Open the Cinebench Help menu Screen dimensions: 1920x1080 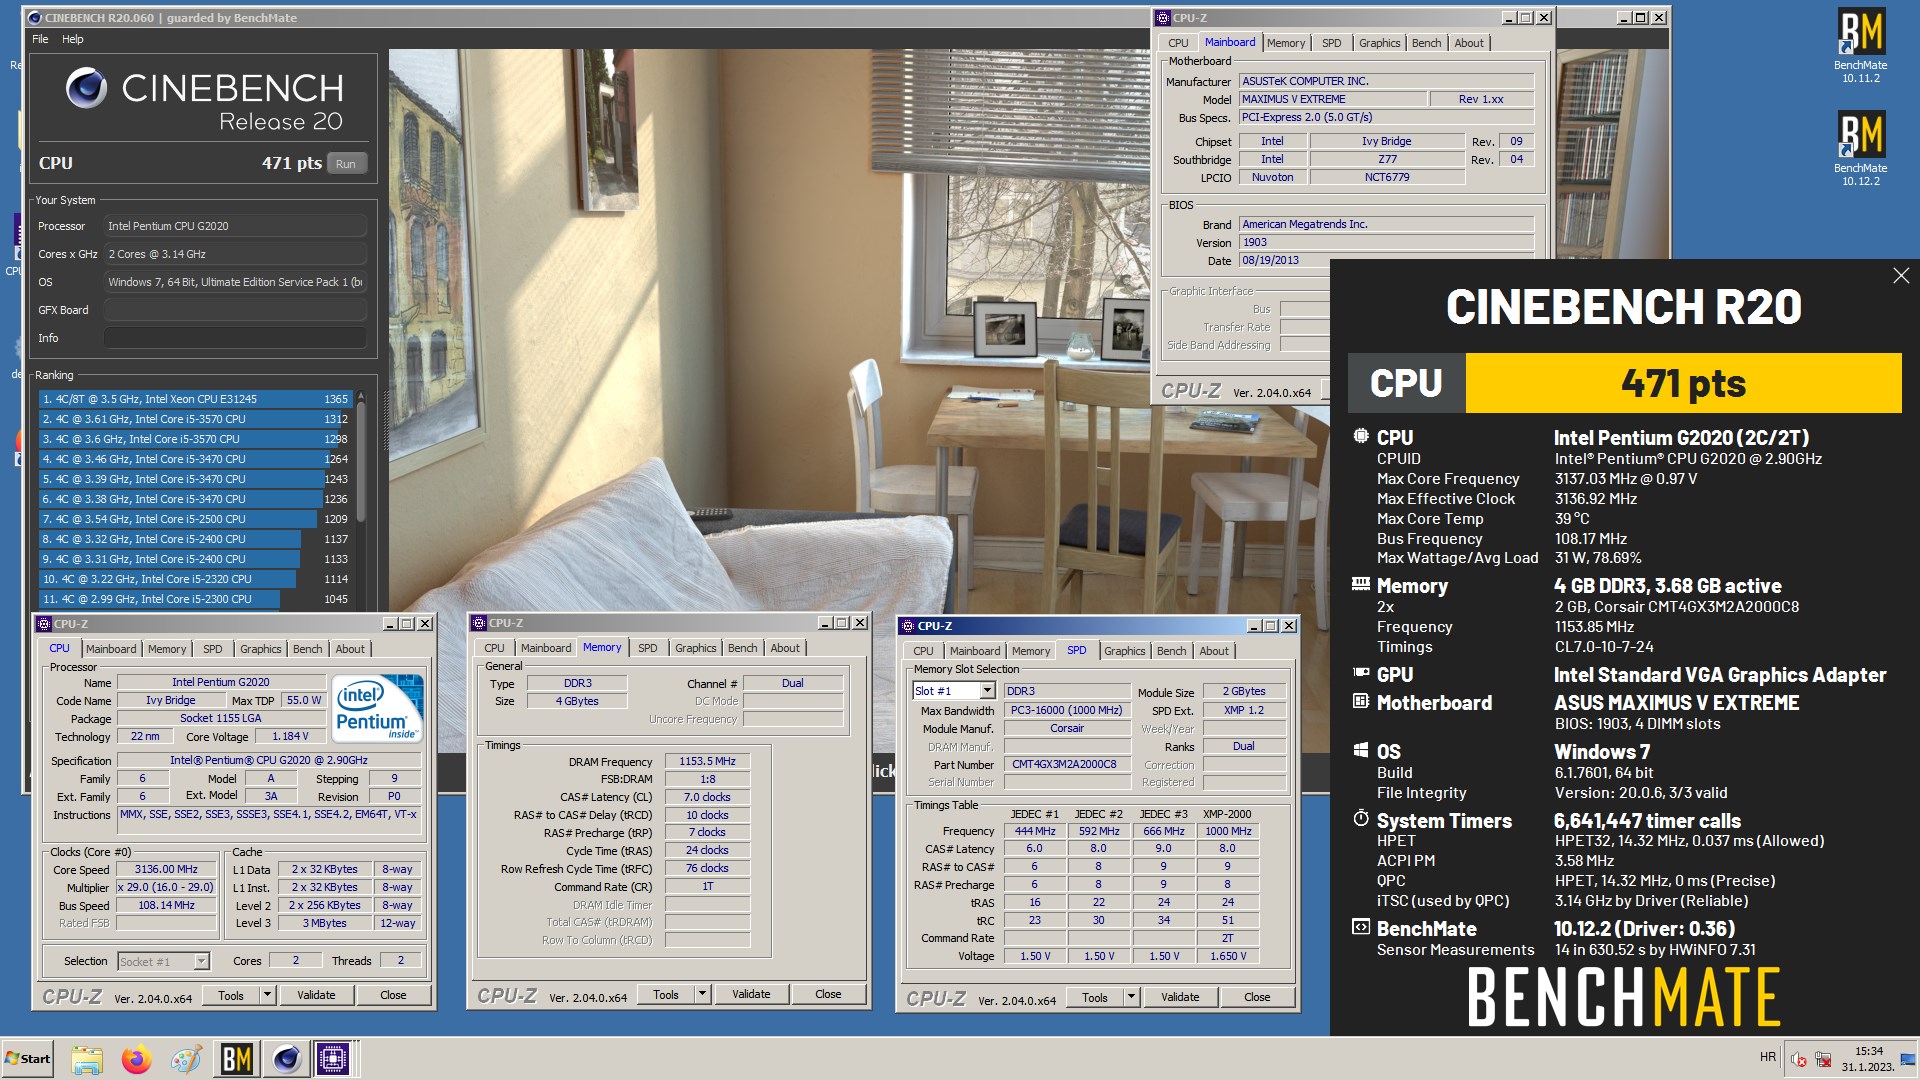pos(73,39)
